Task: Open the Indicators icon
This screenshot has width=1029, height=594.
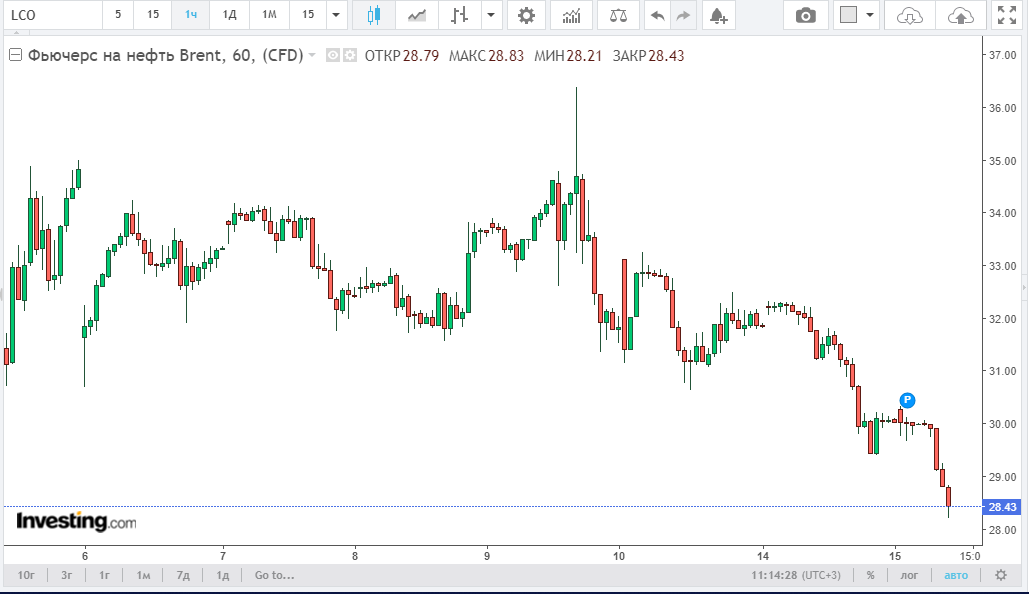Action: click(x=572, y=15)
